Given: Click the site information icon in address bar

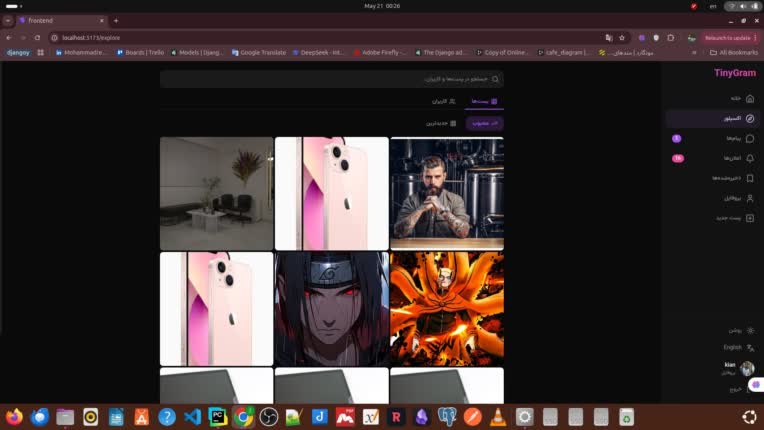Looking at the screenshot, I should tap(55, 37).
